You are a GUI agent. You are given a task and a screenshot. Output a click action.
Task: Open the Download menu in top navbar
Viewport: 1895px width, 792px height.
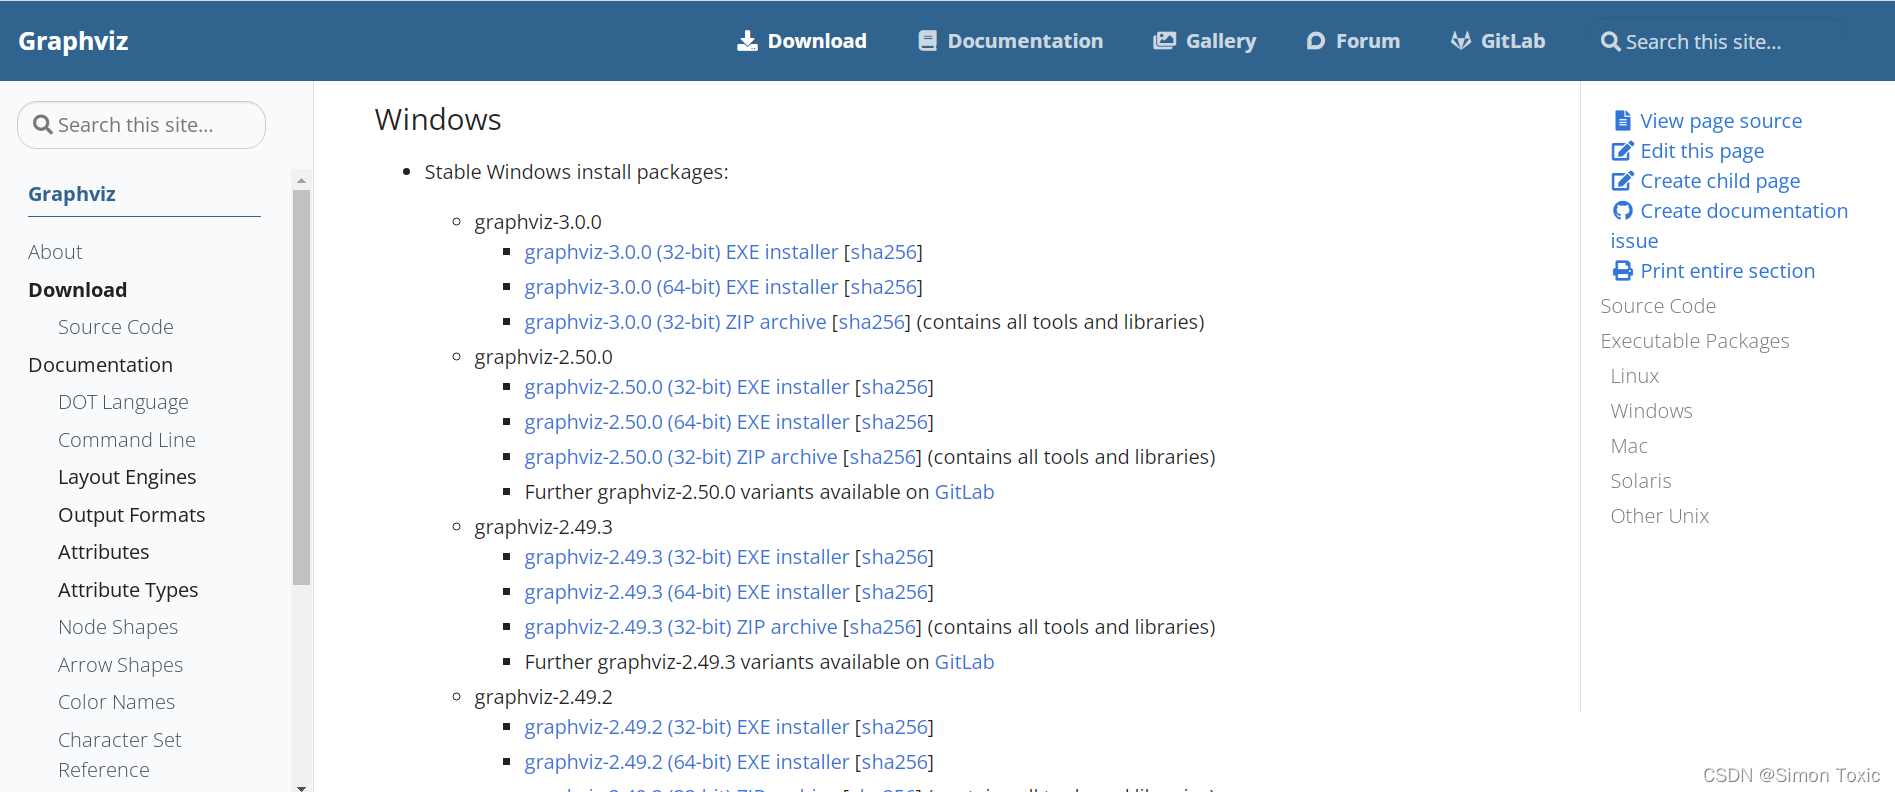coord(802,41)
